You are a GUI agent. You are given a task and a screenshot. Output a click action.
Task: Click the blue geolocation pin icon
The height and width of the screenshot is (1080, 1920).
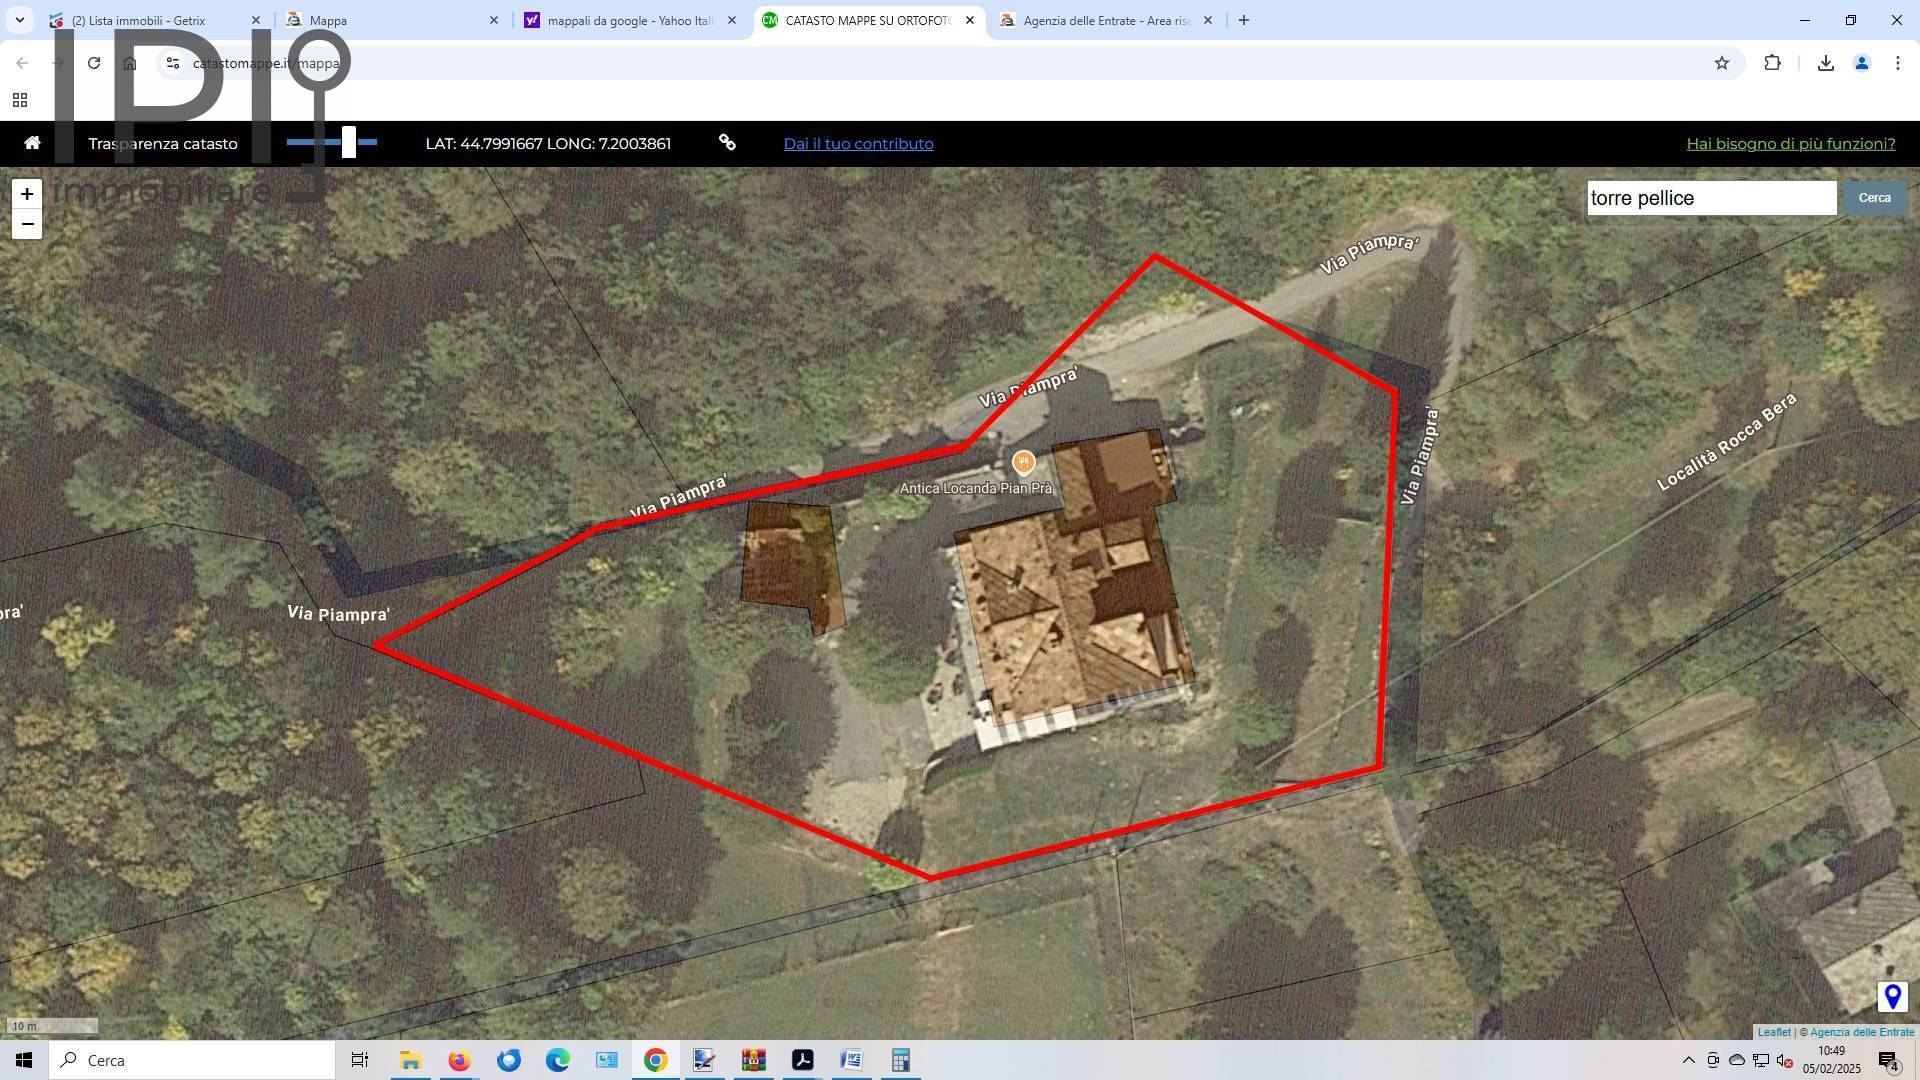[1892, 997]
